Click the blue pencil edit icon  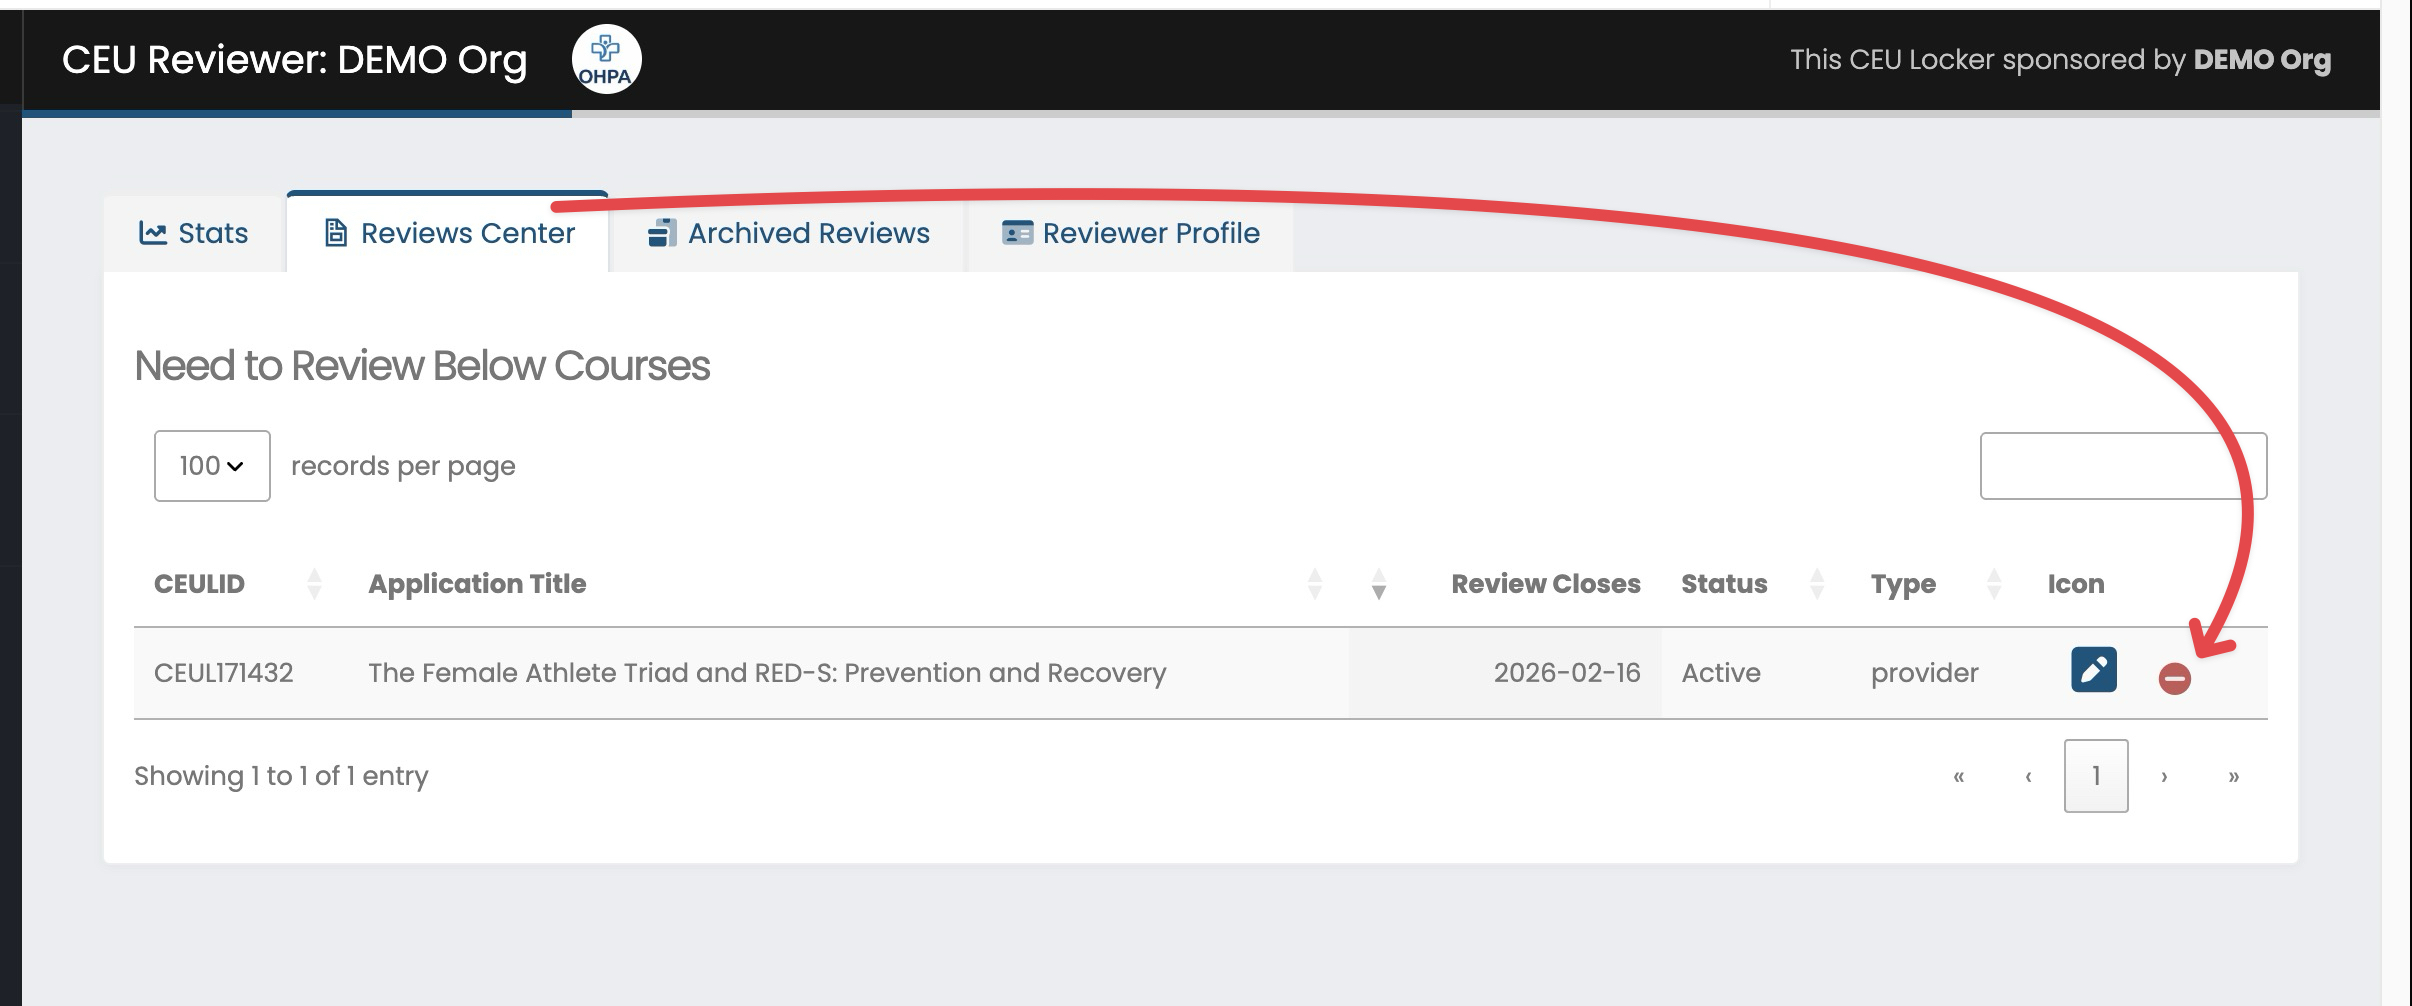pyautogui.click(x=2093, y=670)
